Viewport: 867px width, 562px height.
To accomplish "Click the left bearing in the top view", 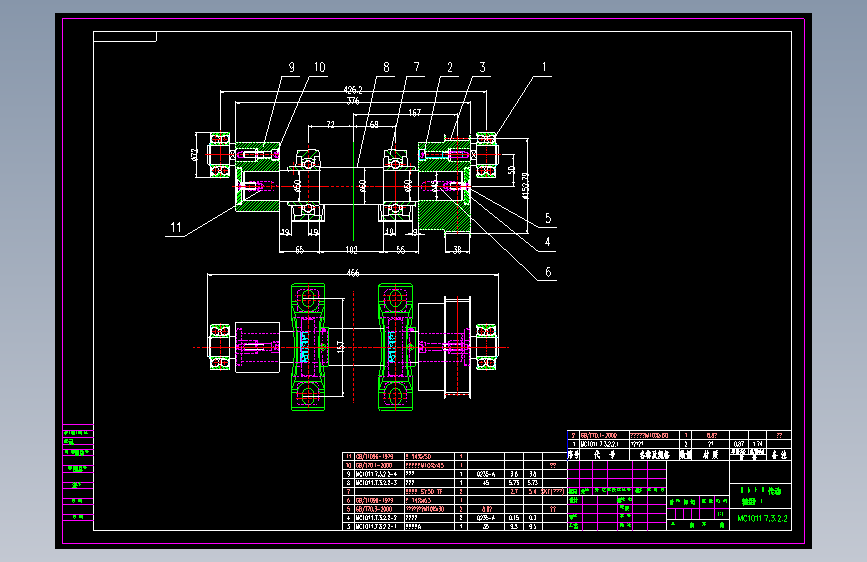I will (x=220, y=155).
